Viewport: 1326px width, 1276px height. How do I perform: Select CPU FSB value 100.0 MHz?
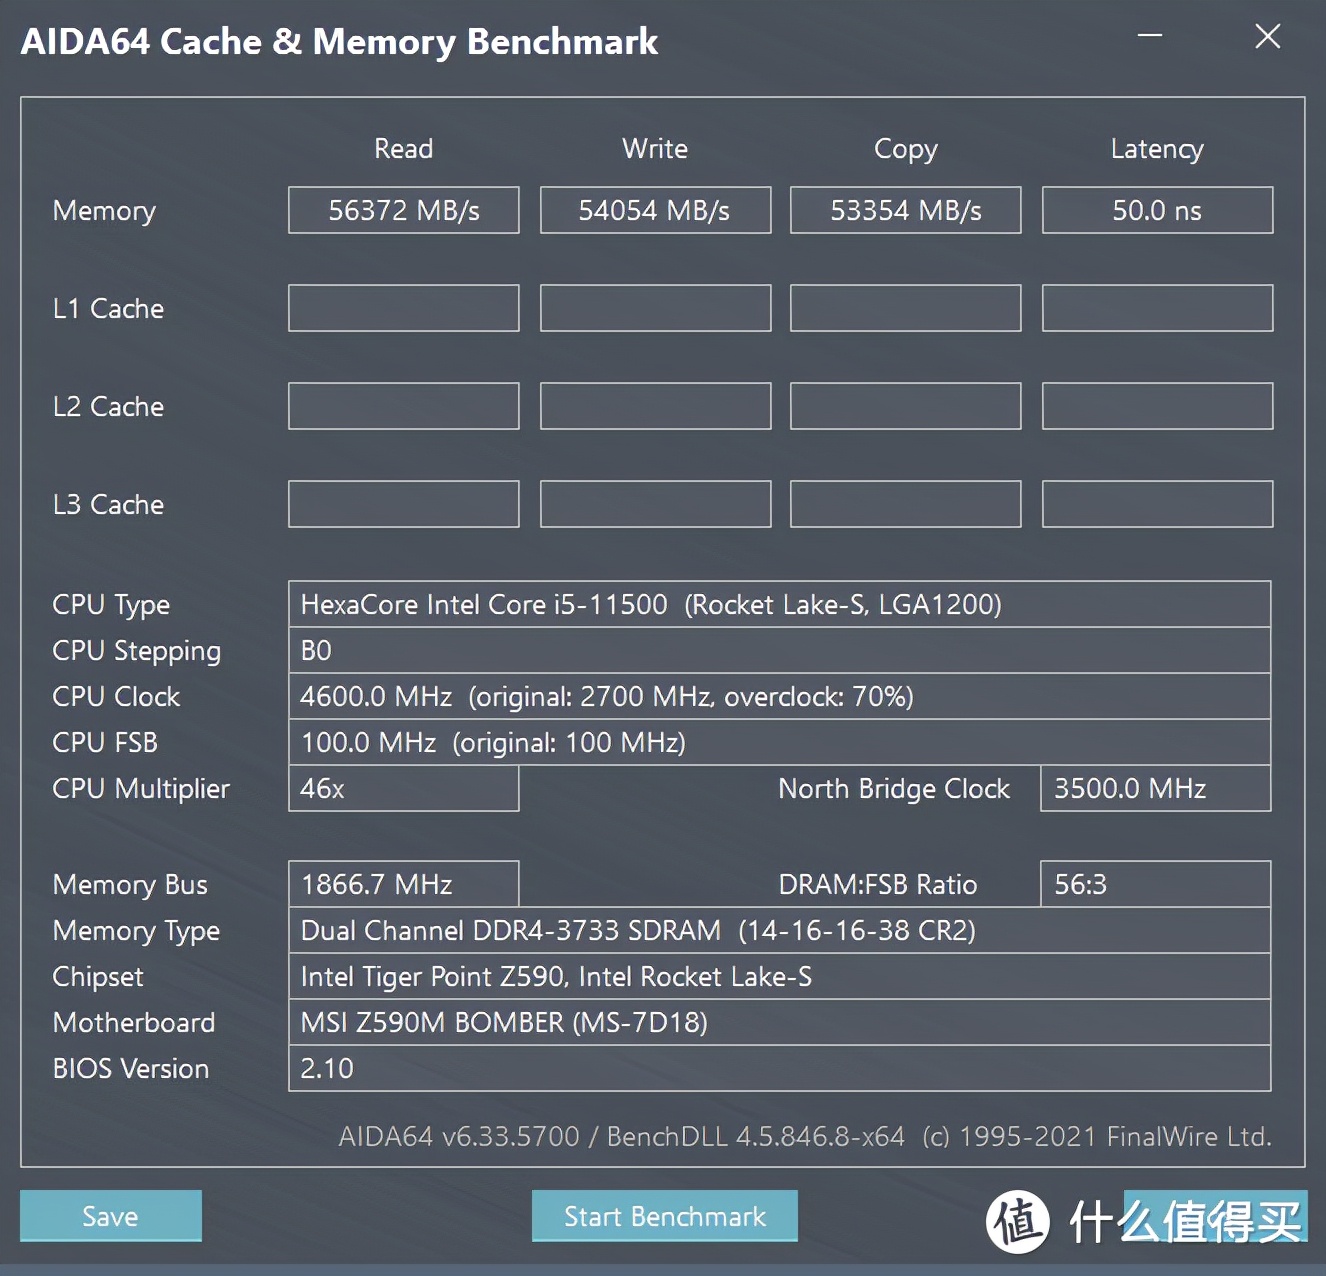coord(780,742)
